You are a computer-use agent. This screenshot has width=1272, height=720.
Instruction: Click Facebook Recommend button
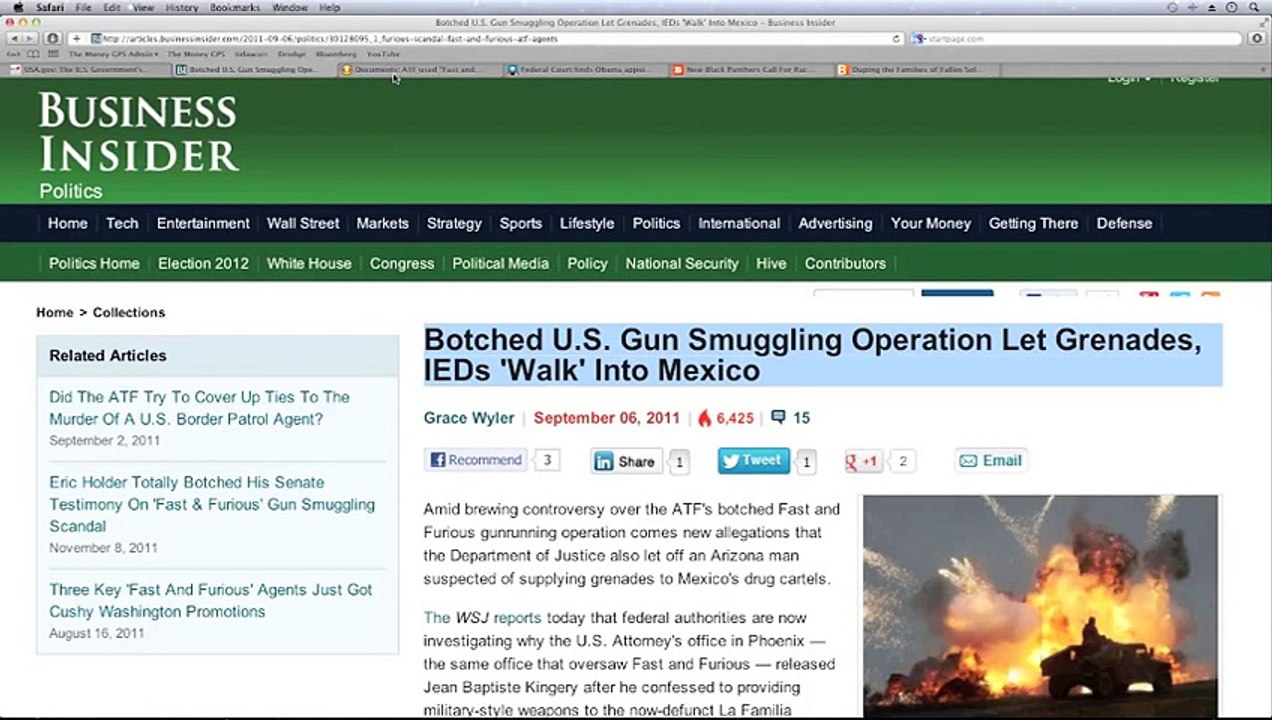(476, 460)
